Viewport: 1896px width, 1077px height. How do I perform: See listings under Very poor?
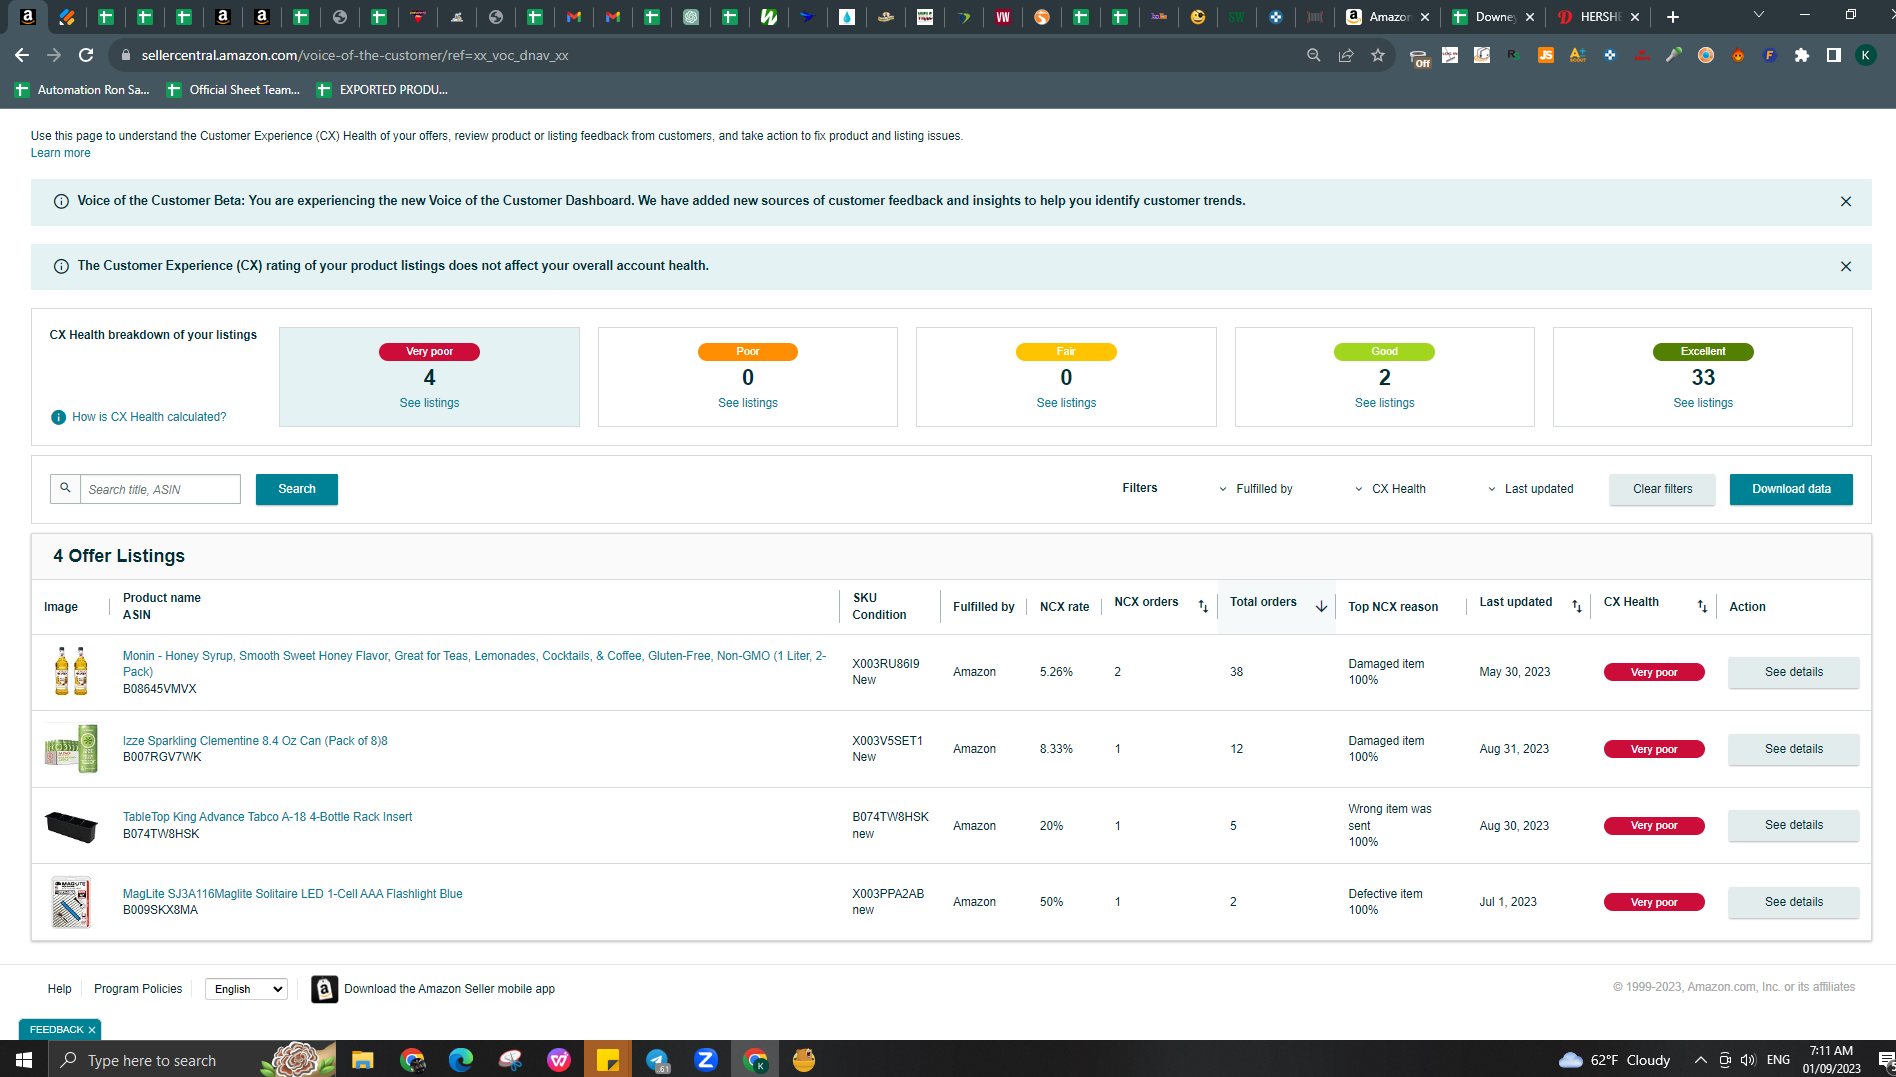(x=429, y=403)
